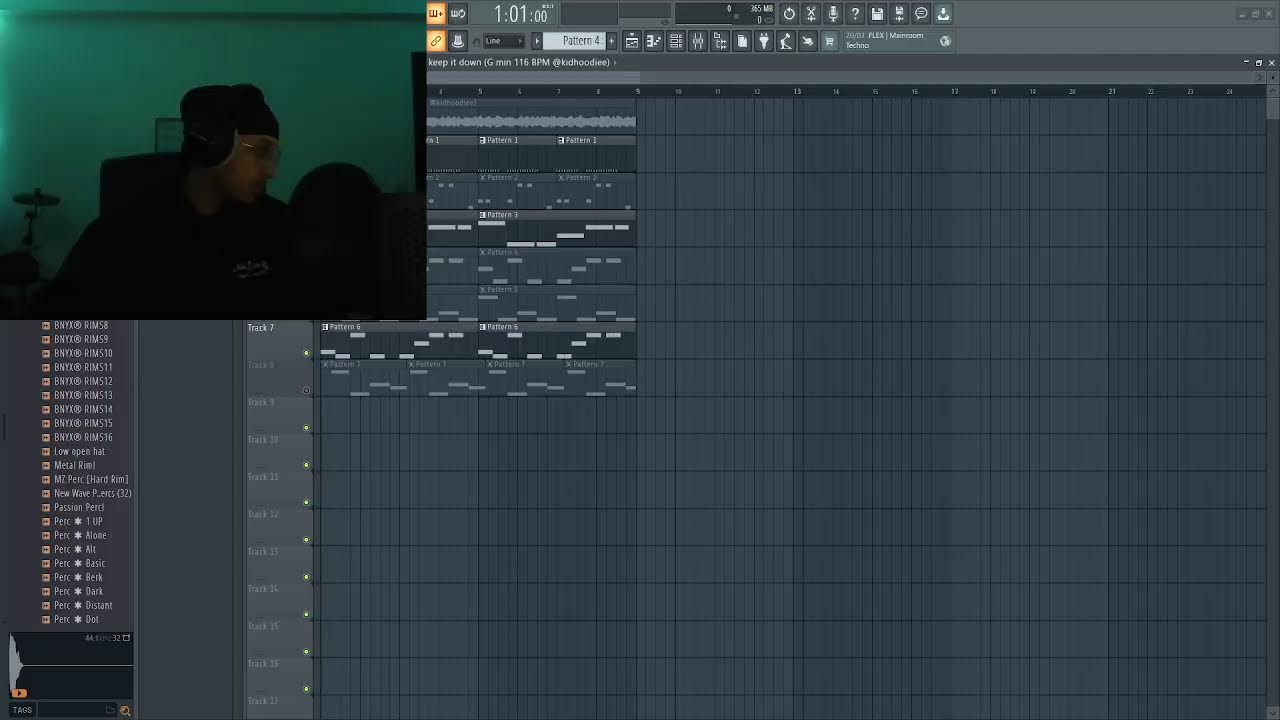Click bar 21 on the playlist ruler
1280x720 pixels.
(1111, 92)
